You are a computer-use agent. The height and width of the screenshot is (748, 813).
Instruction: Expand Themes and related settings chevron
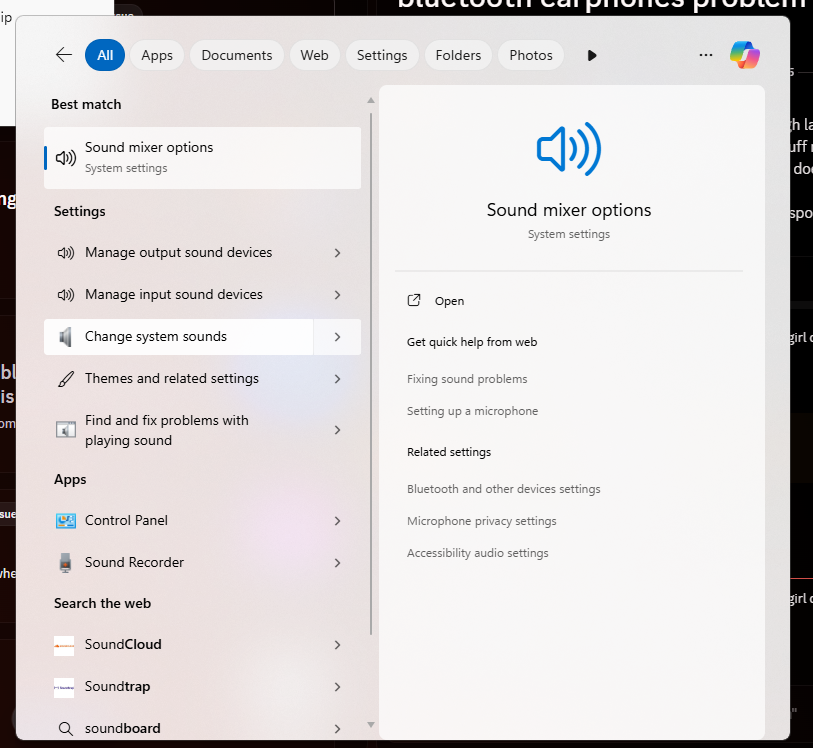[338, 379]
